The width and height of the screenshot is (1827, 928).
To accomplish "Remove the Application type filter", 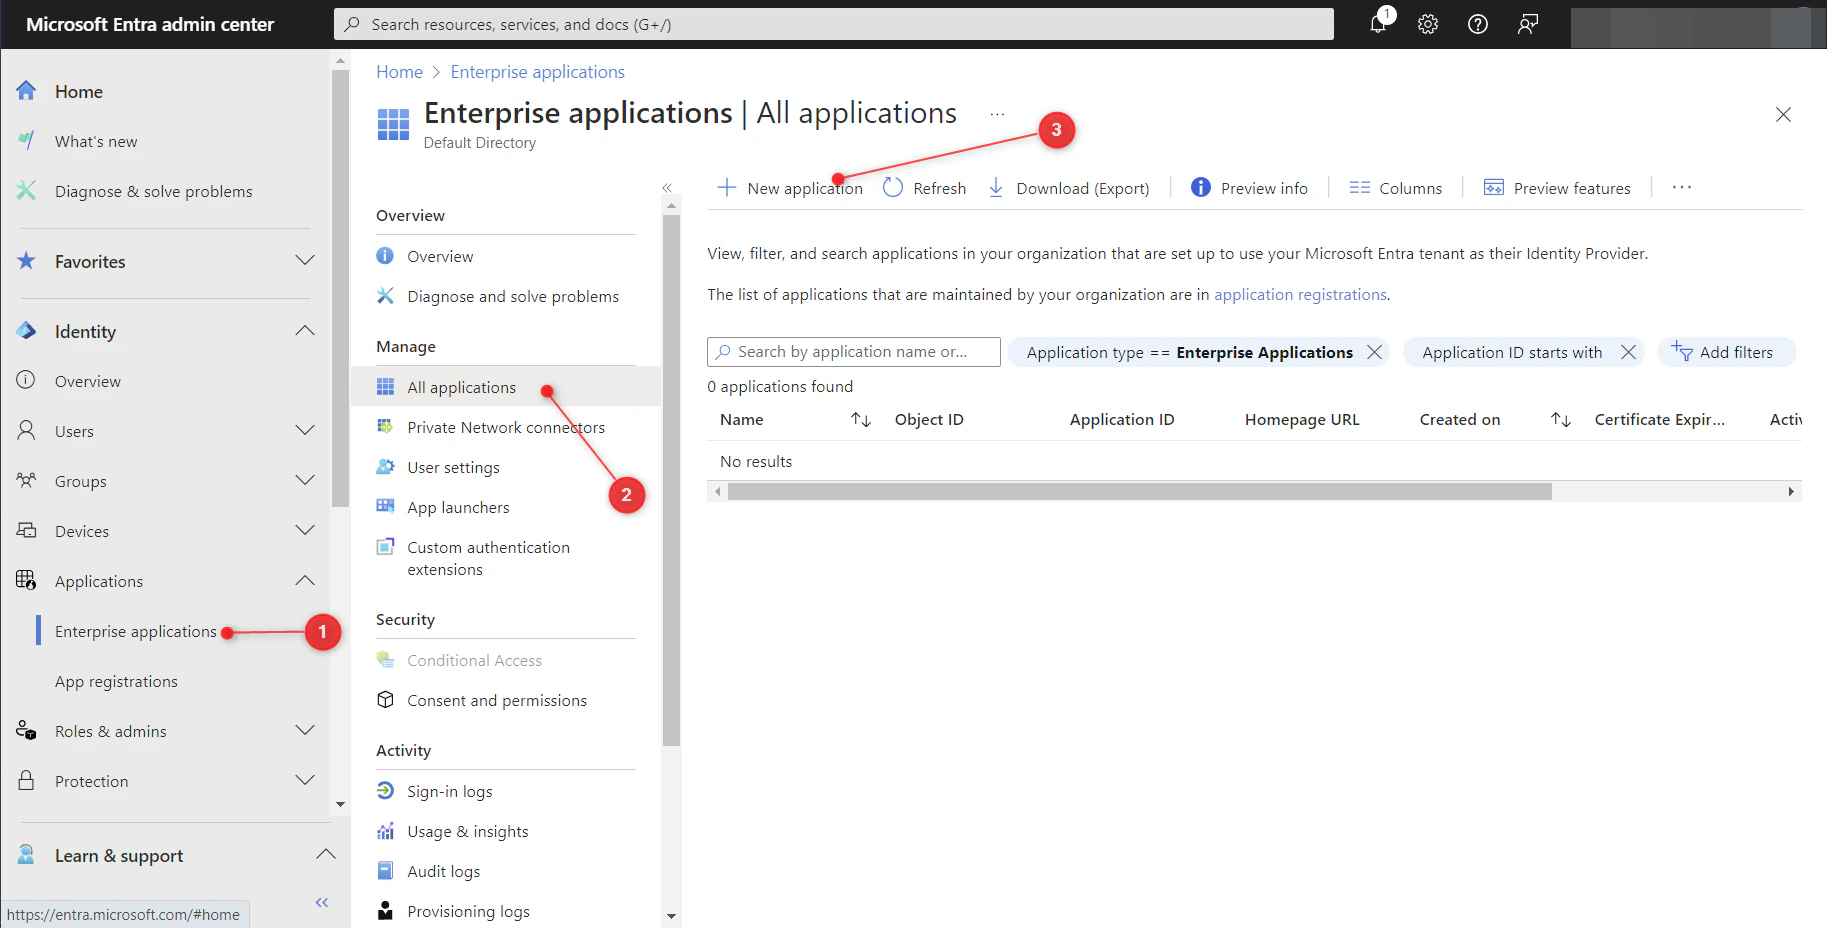I will (x=1375, y=352).
